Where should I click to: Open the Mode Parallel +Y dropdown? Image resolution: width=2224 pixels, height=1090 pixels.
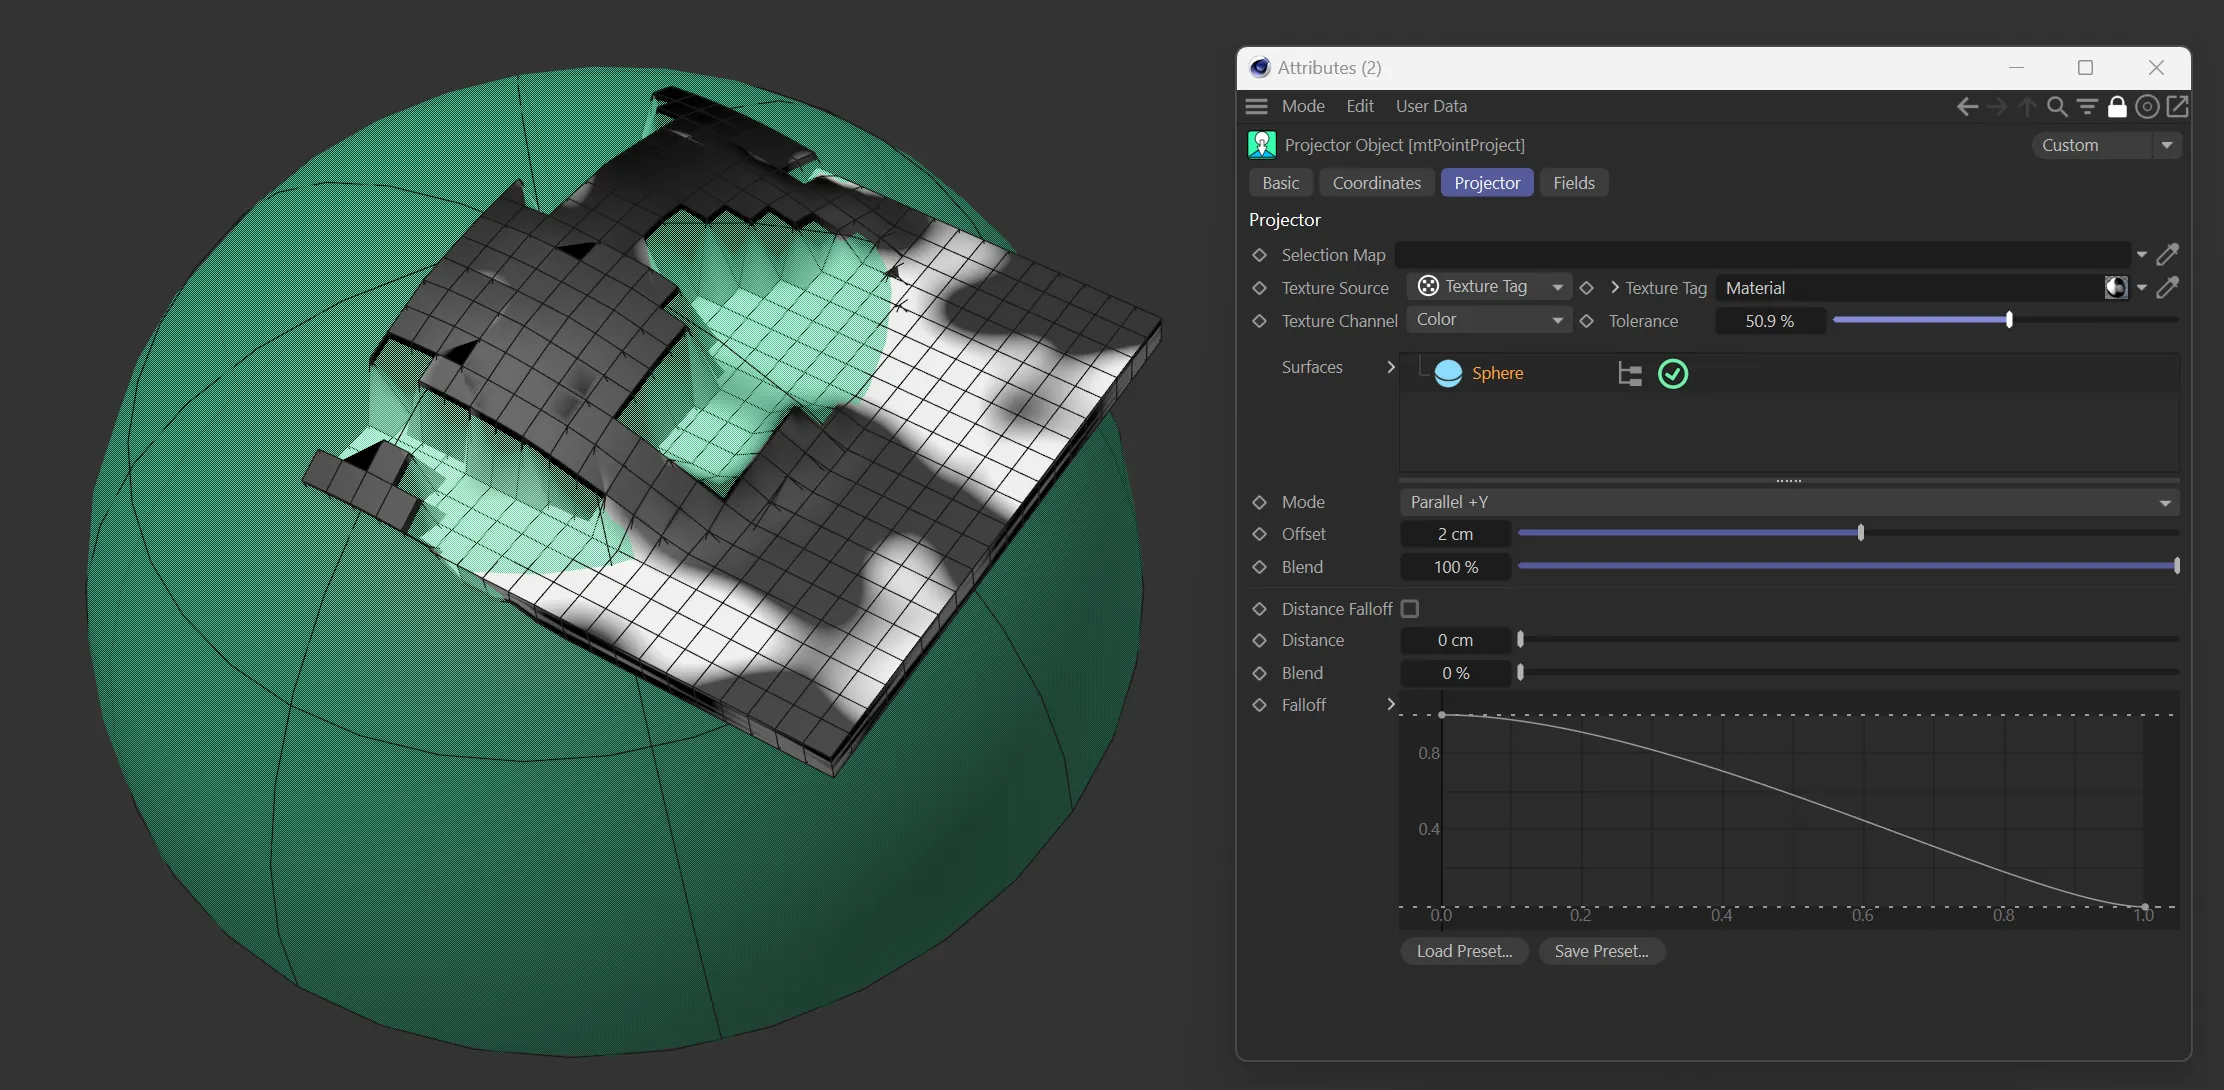1789,502
